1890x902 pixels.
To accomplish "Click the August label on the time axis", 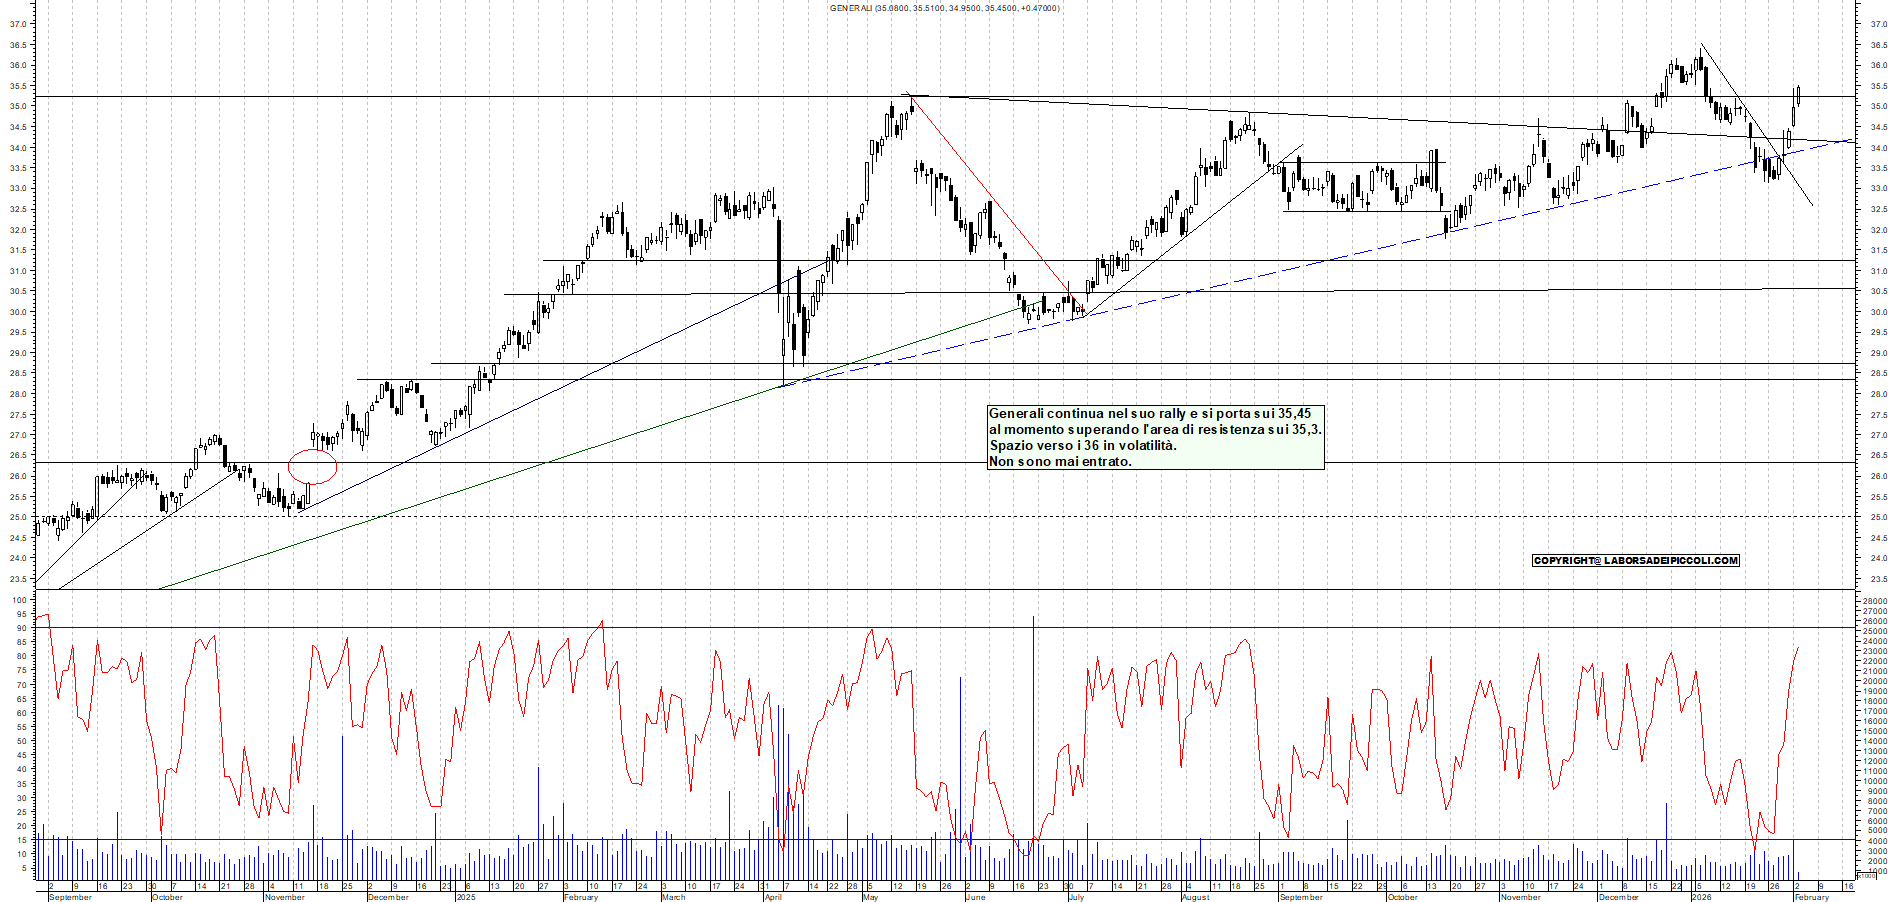I will 1195,897.
